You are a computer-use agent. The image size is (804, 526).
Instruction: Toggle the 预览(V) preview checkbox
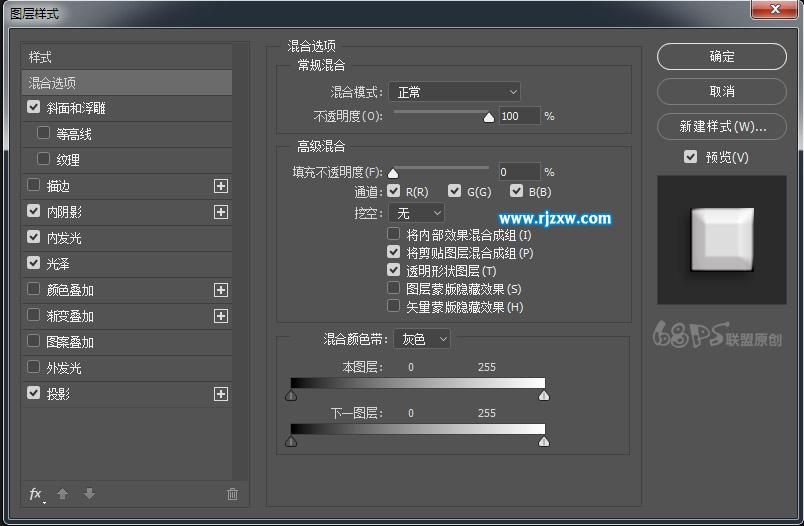[691, 156]
